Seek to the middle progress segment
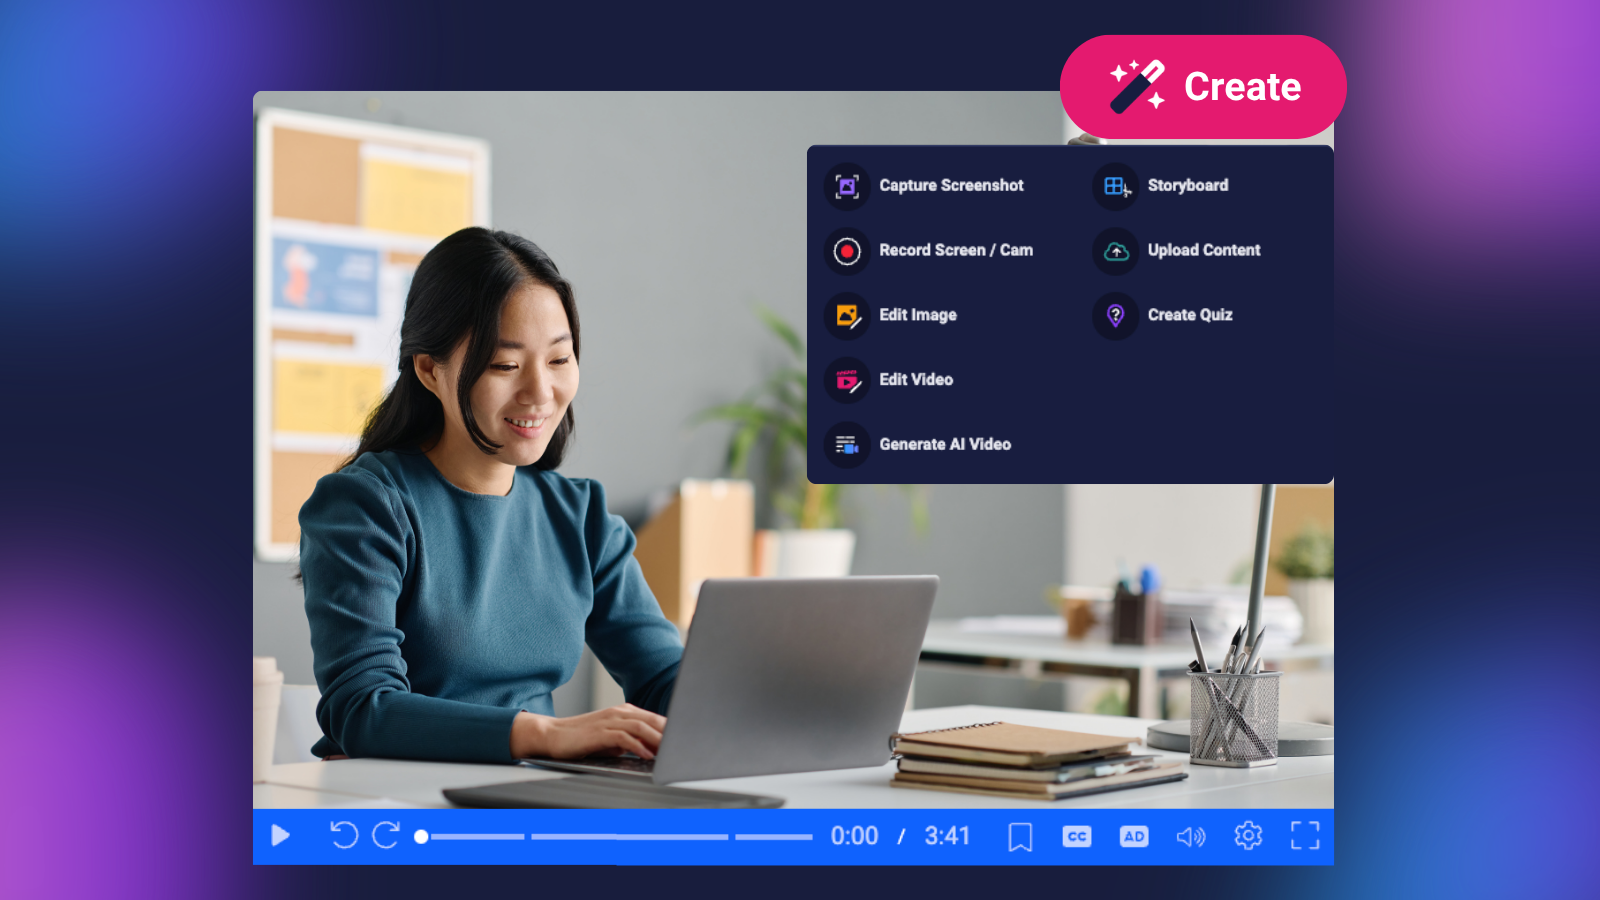The height and width of the screenshot is (900, 1600). coord(630,836)
